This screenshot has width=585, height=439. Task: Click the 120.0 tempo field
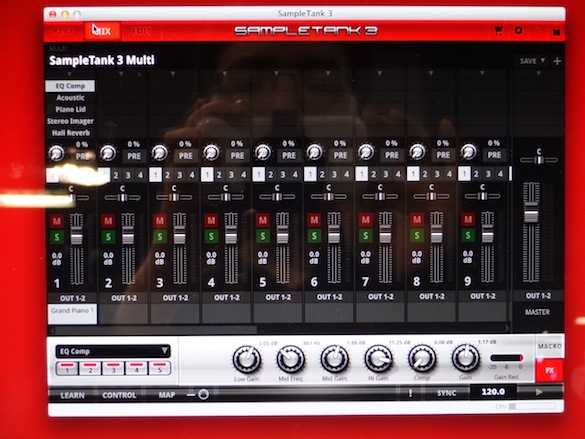pos(493,392)
